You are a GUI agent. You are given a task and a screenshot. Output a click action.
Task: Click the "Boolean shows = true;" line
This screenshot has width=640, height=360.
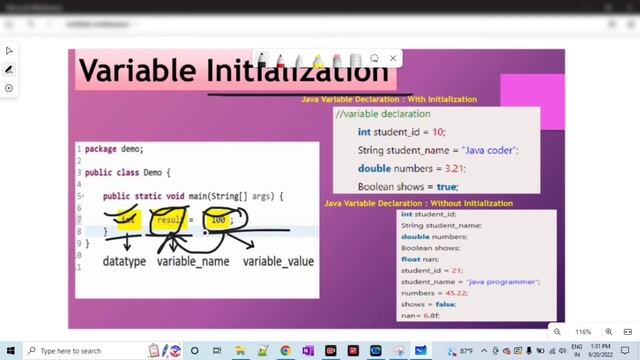coord(408,187)
